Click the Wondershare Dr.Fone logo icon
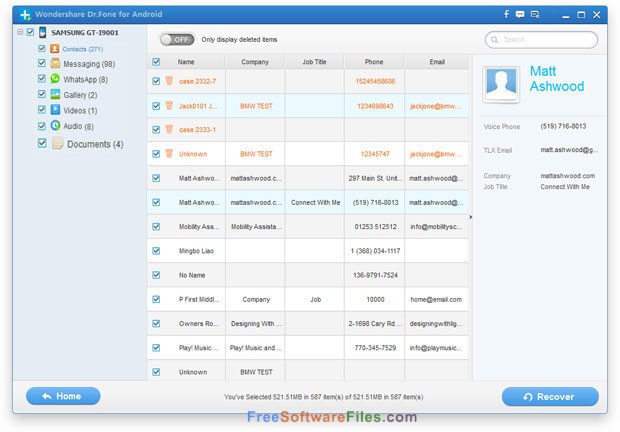620x432 pixels. pos(25,15)
